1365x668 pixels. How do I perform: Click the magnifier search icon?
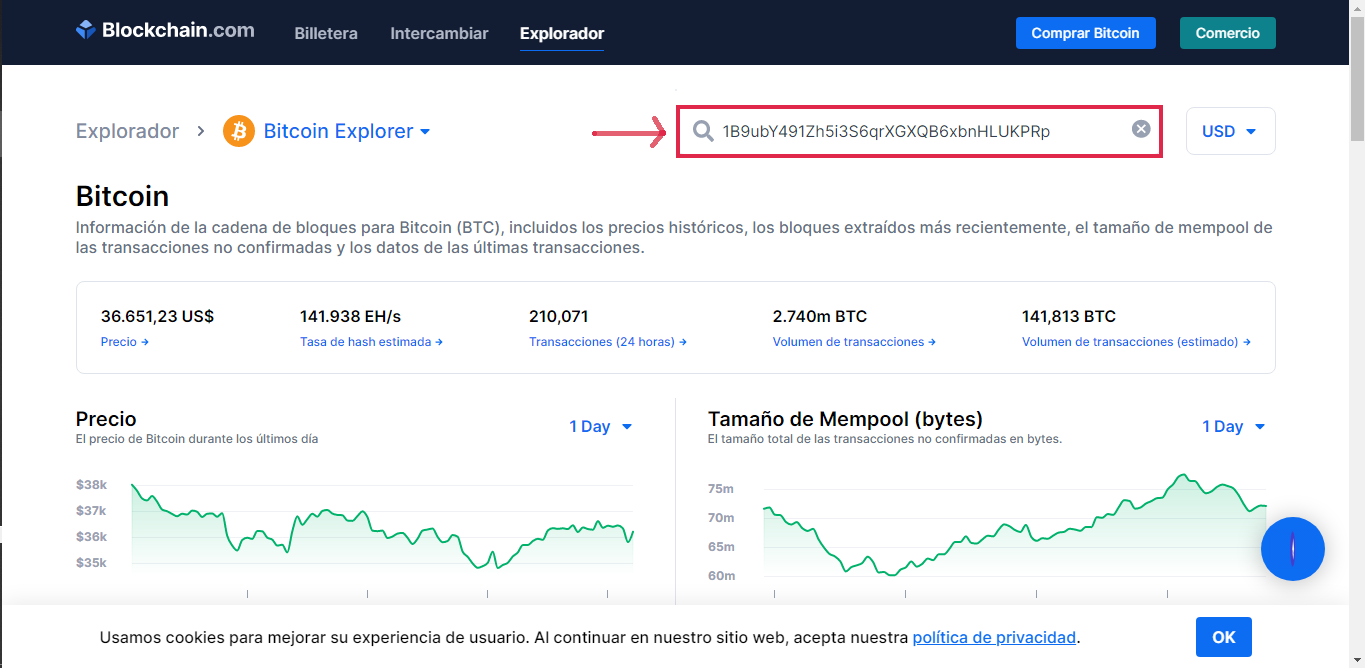tap(704, 131)
